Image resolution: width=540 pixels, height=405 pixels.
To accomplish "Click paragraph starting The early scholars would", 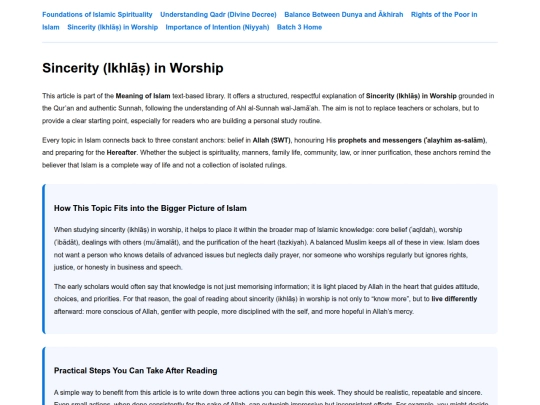I will pos(267,299).
